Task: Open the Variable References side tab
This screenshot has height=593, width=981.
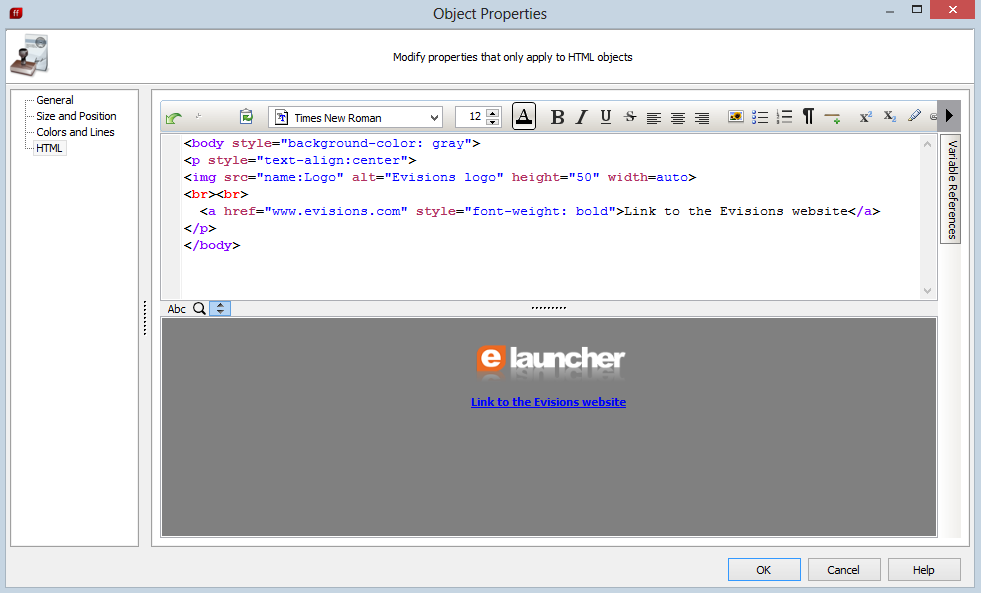Action: tap(952, 190)
